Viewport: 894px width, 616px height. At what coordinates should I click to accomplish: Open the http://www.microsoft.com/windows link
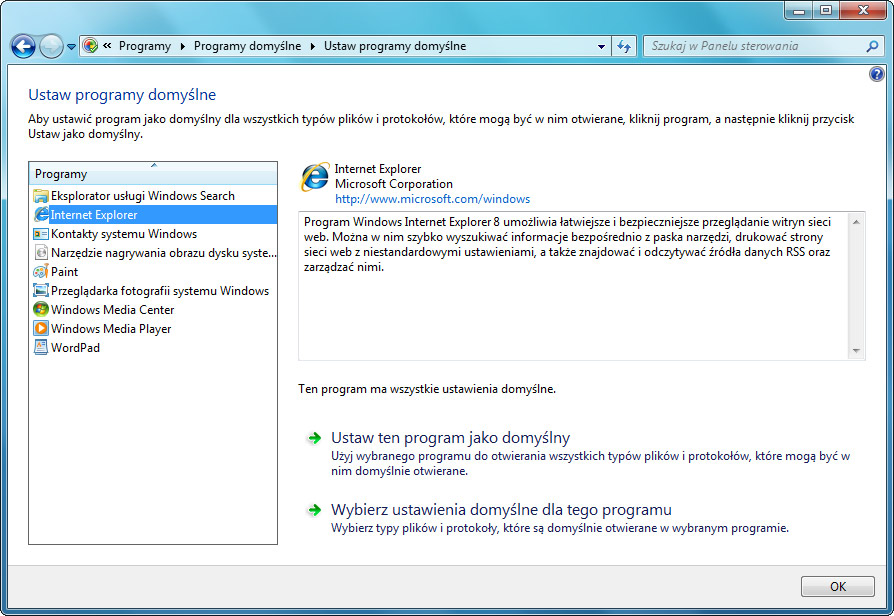432,199
